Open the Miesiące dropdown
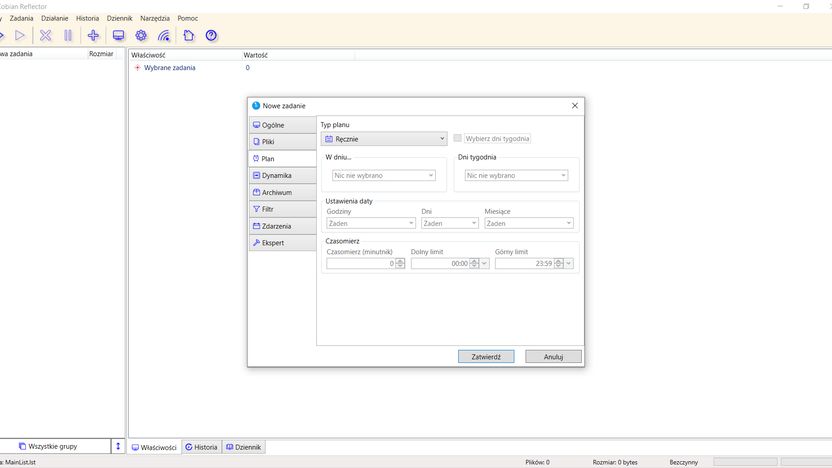Image resolution: width=832 pixels, height=468 pixels. click(x=529, y=223)
